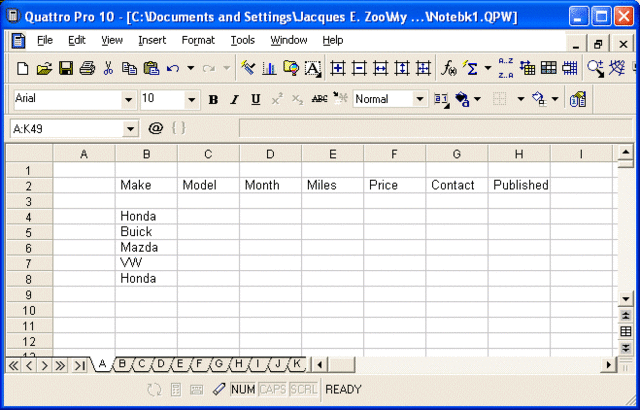
Task: Open the Help menu
Action: (x=333, y=40)
